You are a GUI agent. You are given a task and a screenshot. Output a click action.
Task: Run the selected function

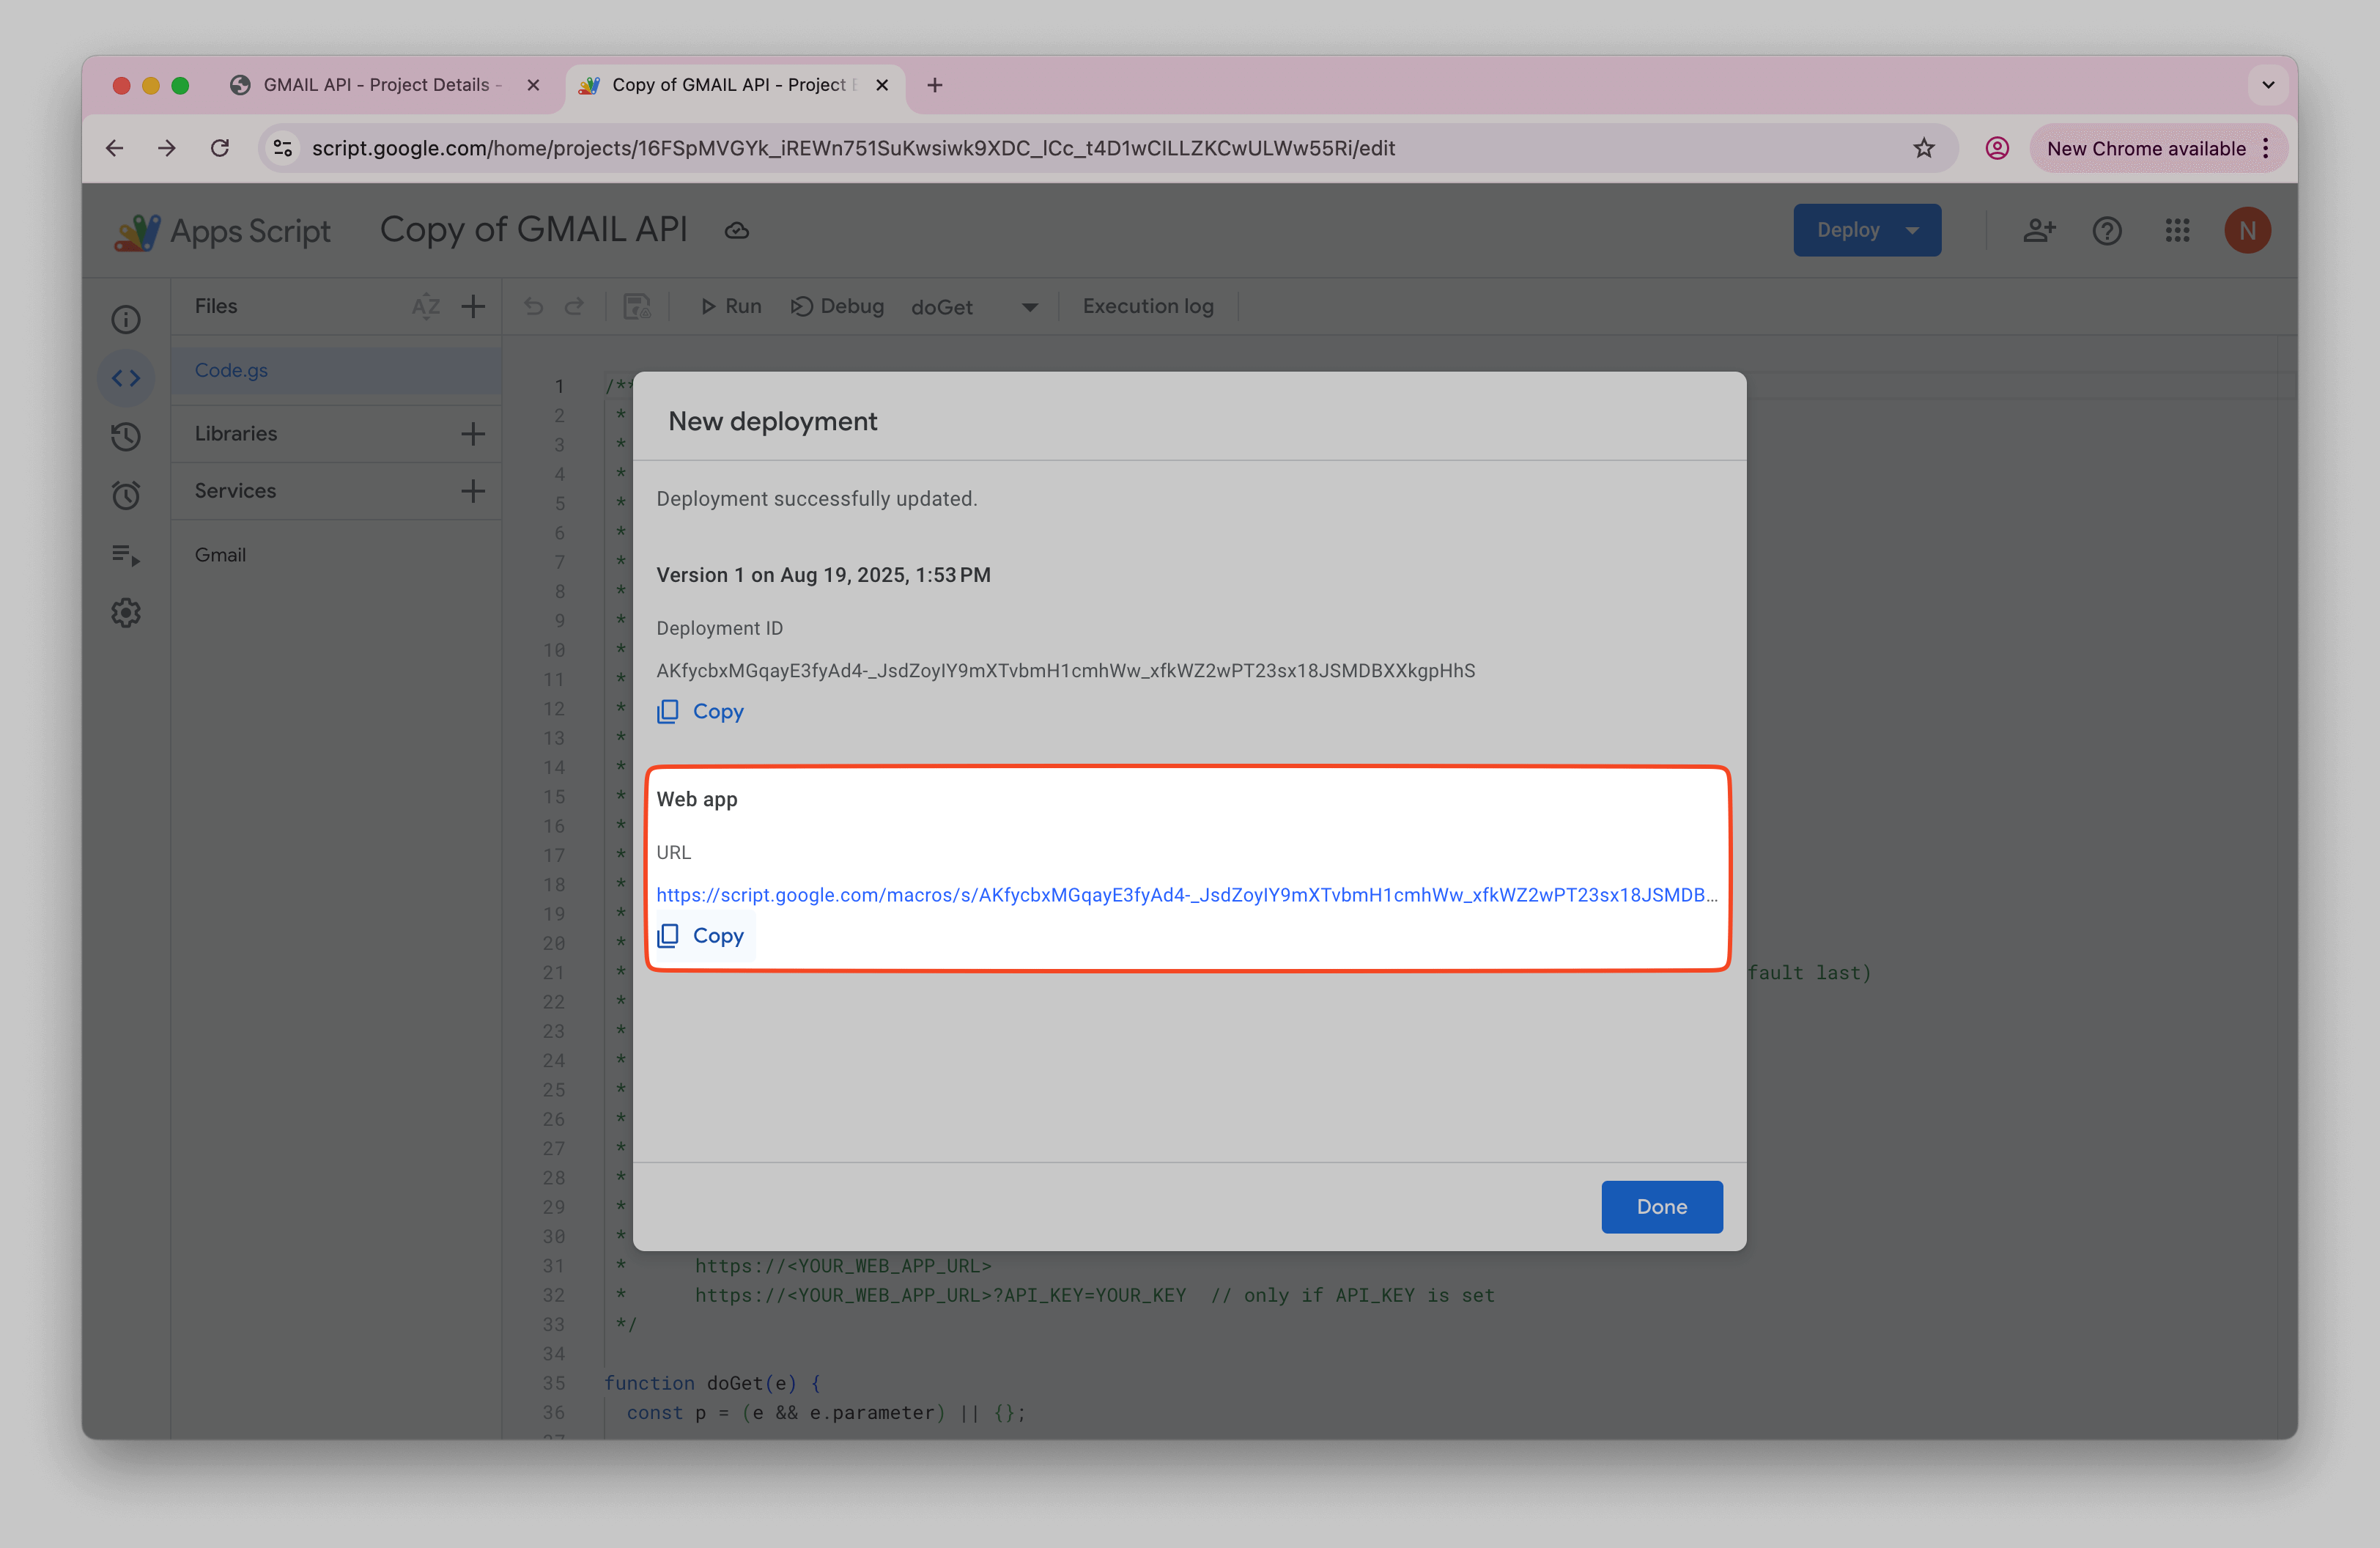[x=731, y=306]
